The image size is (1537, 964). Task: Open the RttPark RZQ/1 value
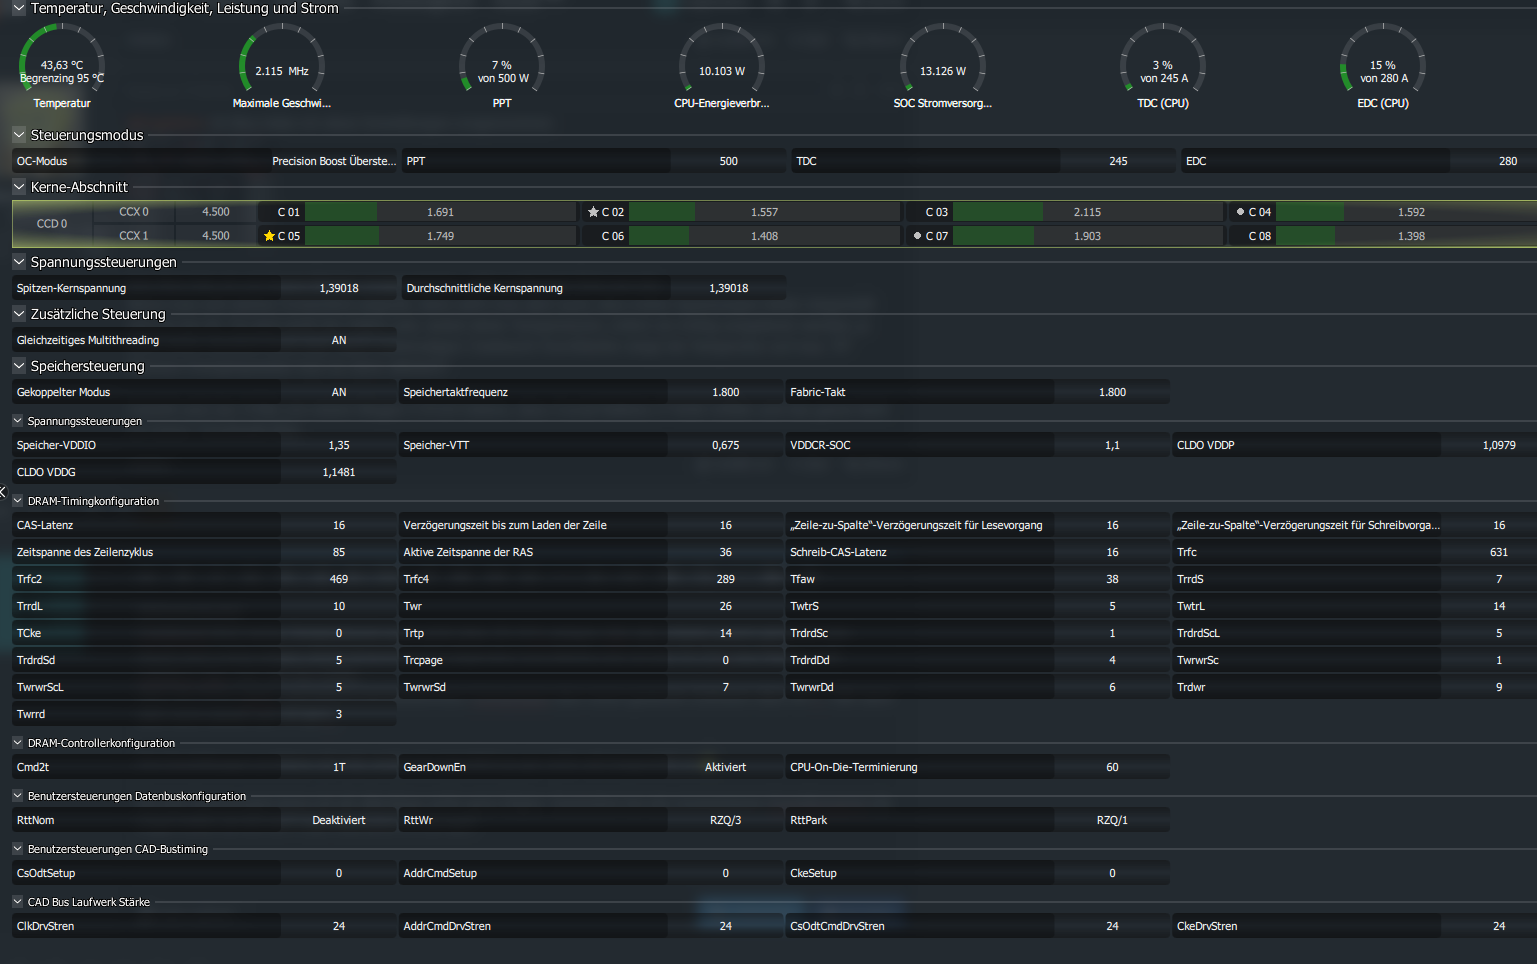1112,820
